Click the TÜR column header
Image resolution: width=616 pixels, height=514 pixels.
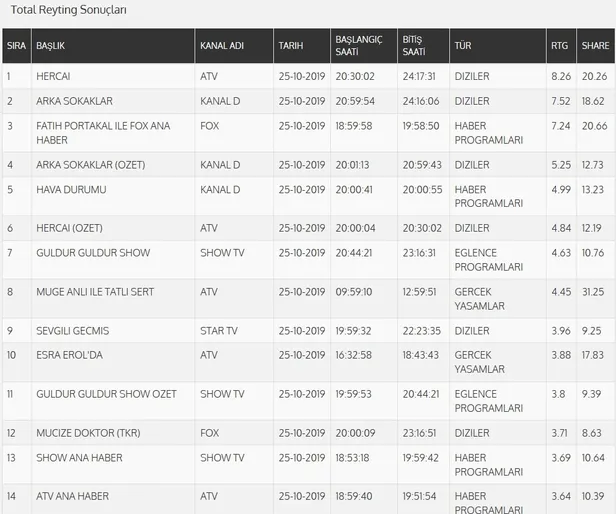tap(463, 46)
